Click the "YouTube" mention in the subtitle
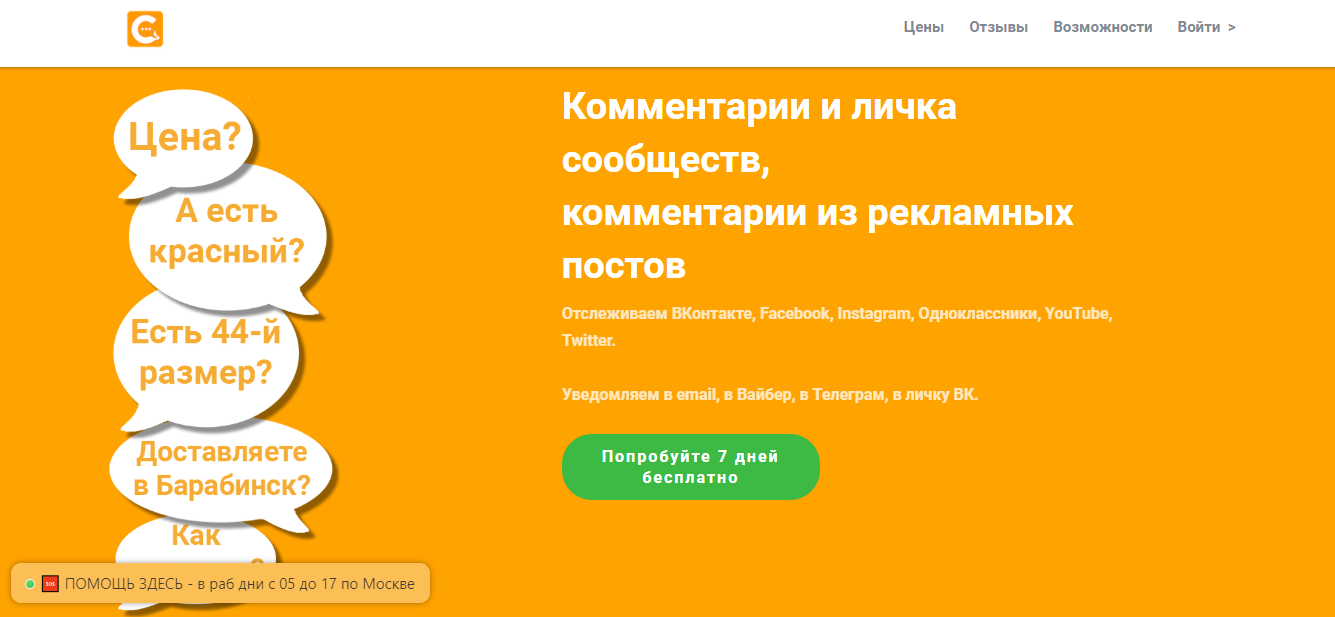This screenshot has height=617, width=1335. [x=1079, y=313]
